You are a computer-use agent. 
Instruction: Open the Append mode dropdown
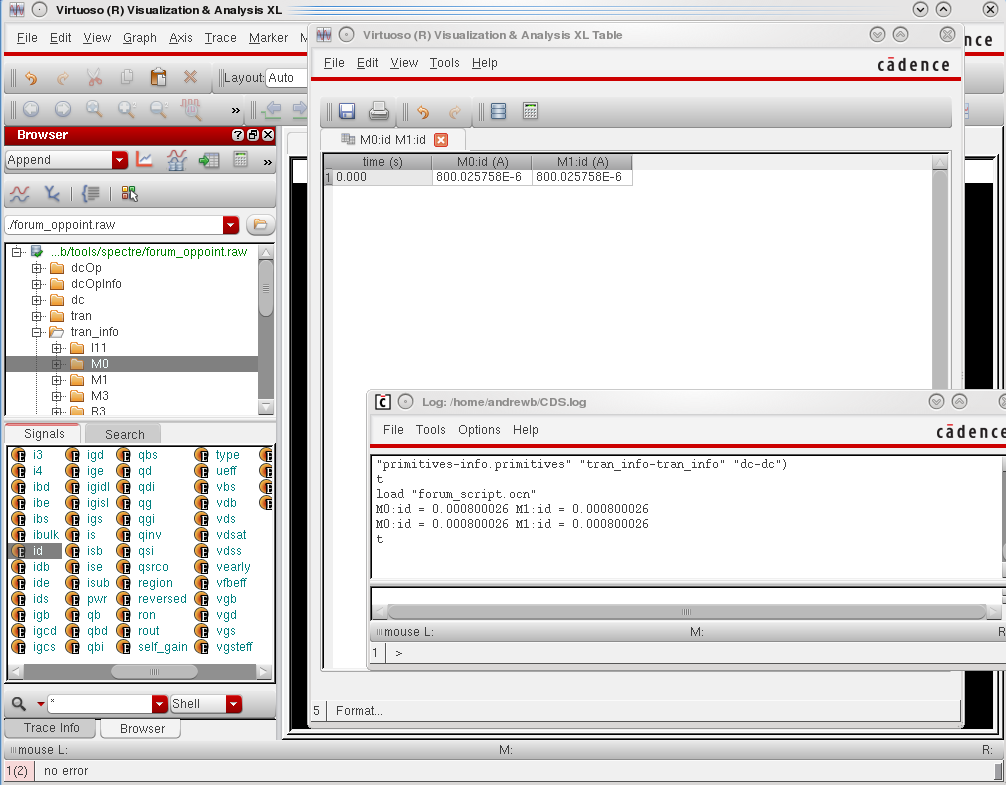click(x=120, y=160)
